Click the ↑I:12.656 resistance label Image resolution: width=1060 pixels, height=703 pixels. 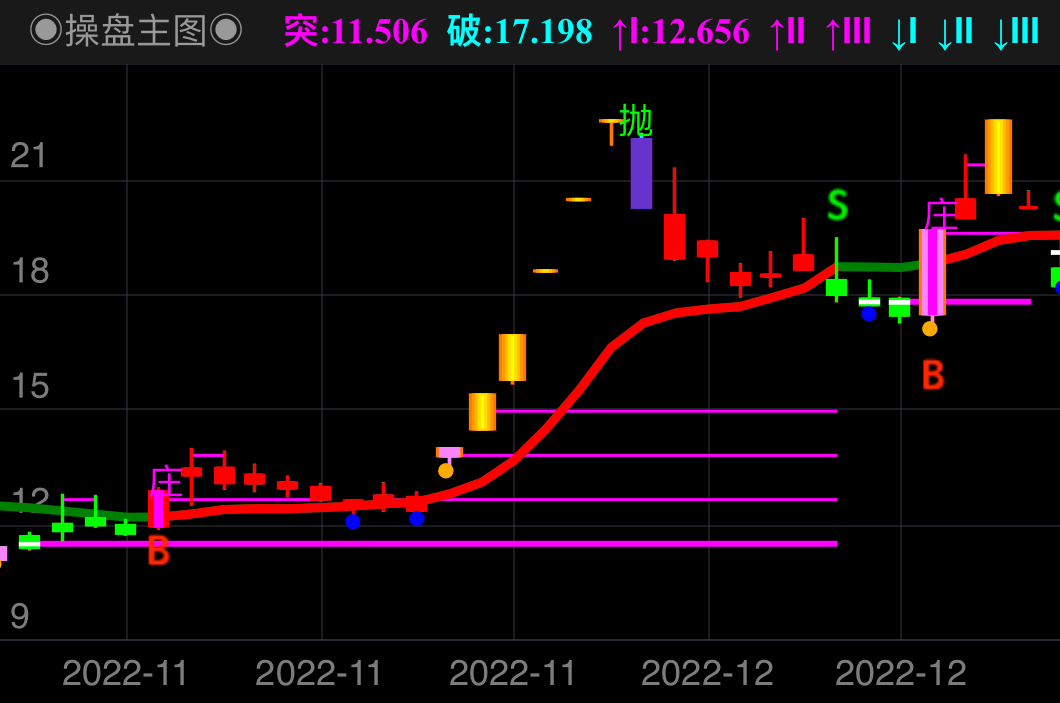click(x=680, y=32)
